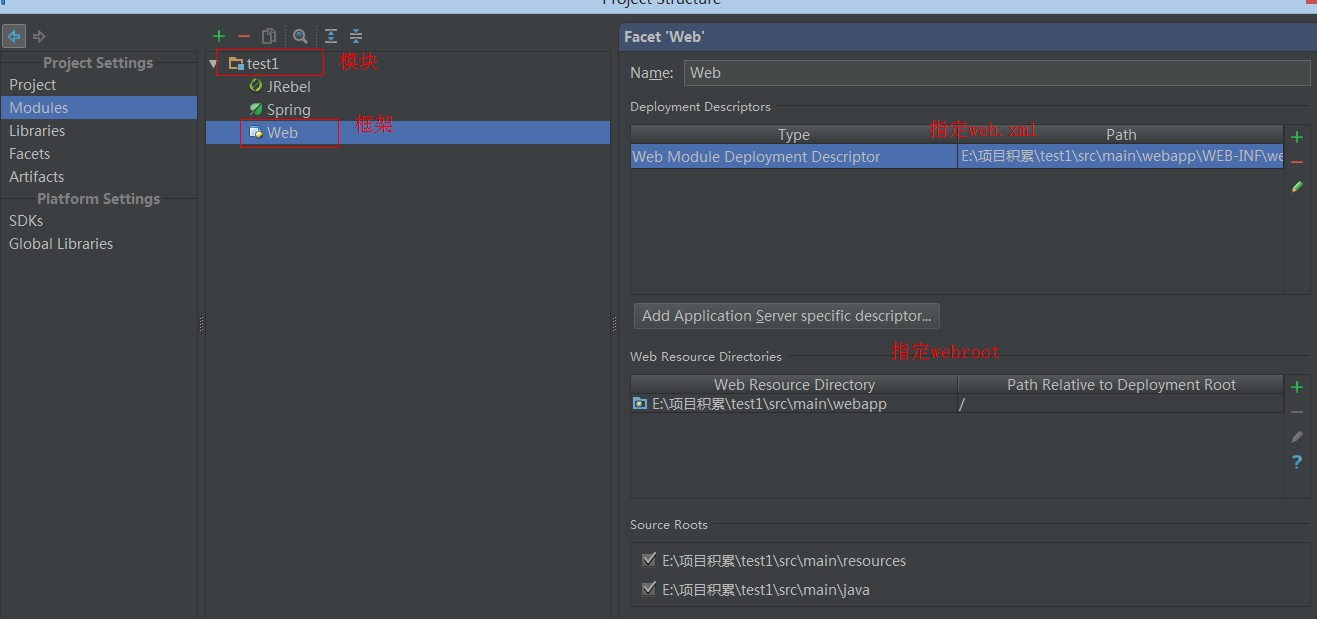Click the '/' deployment root path cell
Image resolution: width=1317 pixels, height=619 pixels.
click(1121, 404)
